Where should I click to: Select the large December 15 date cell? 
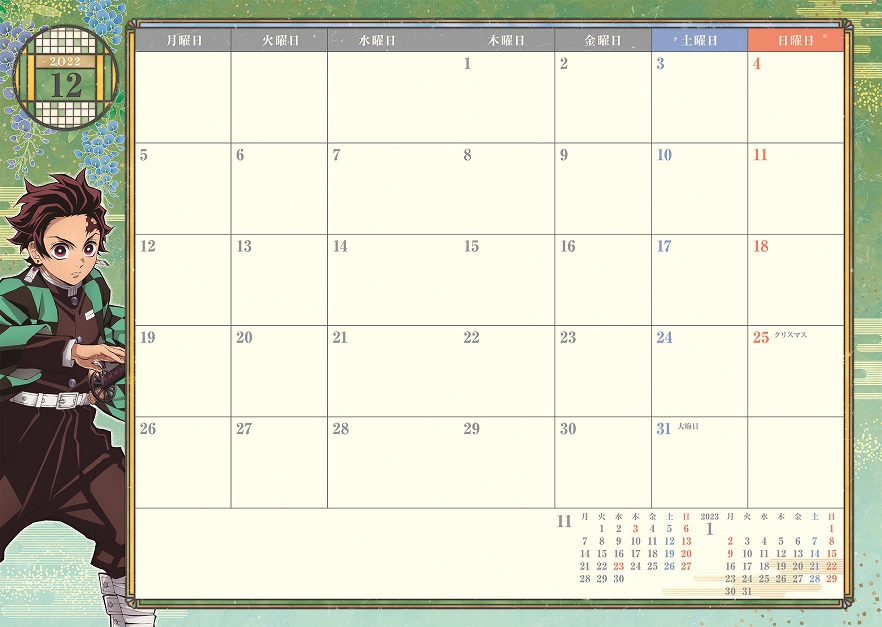coord(506,280)
